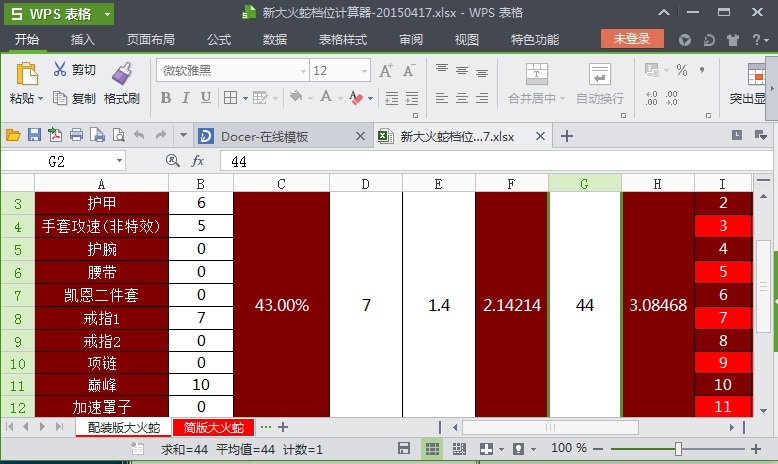Switch to normal view in status bar
Viewport: 778px width, 464px height.
432,449
